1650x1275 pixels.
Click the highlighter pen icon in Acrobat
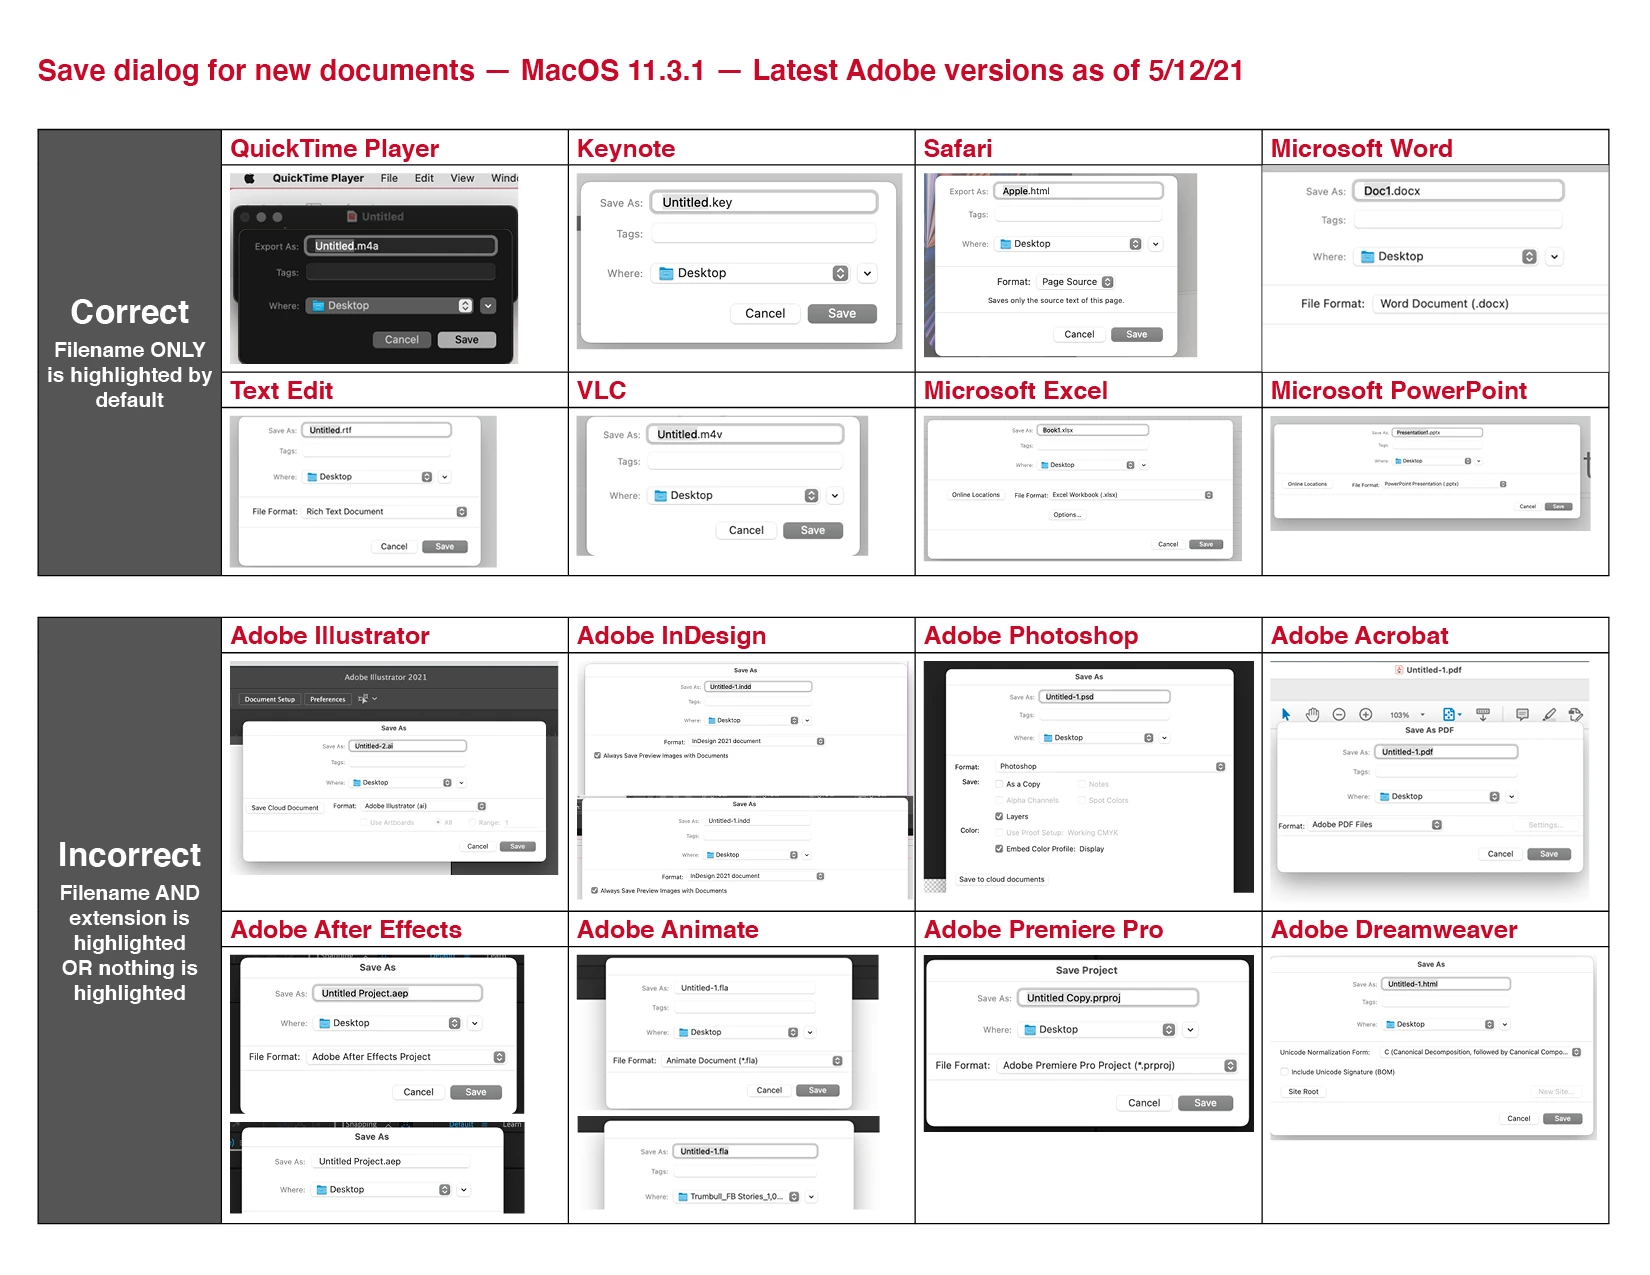click(1549, 714)
